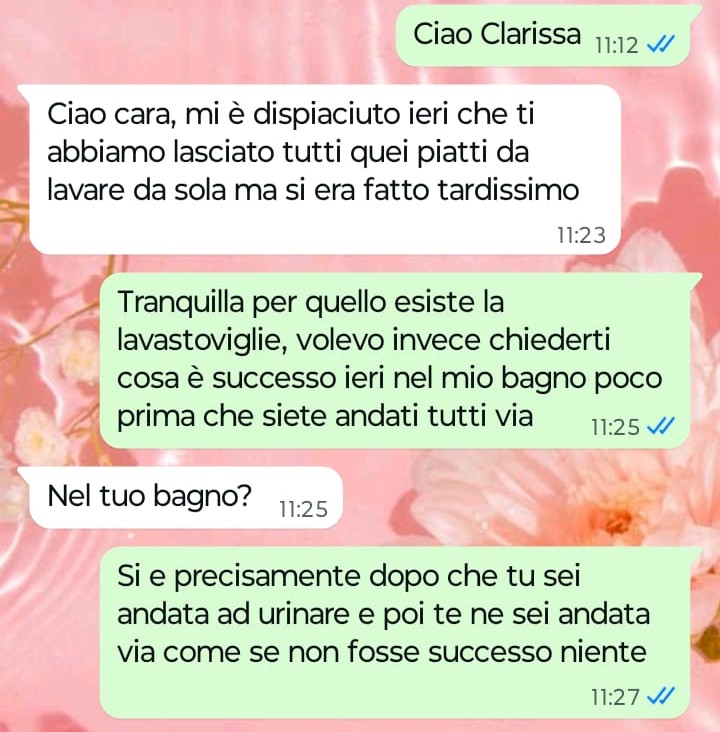Image resolution: width=720 pixels, height=732 pixels.
Task: Click the 11:23 timestamp on the received message
Action: point(581,235)
